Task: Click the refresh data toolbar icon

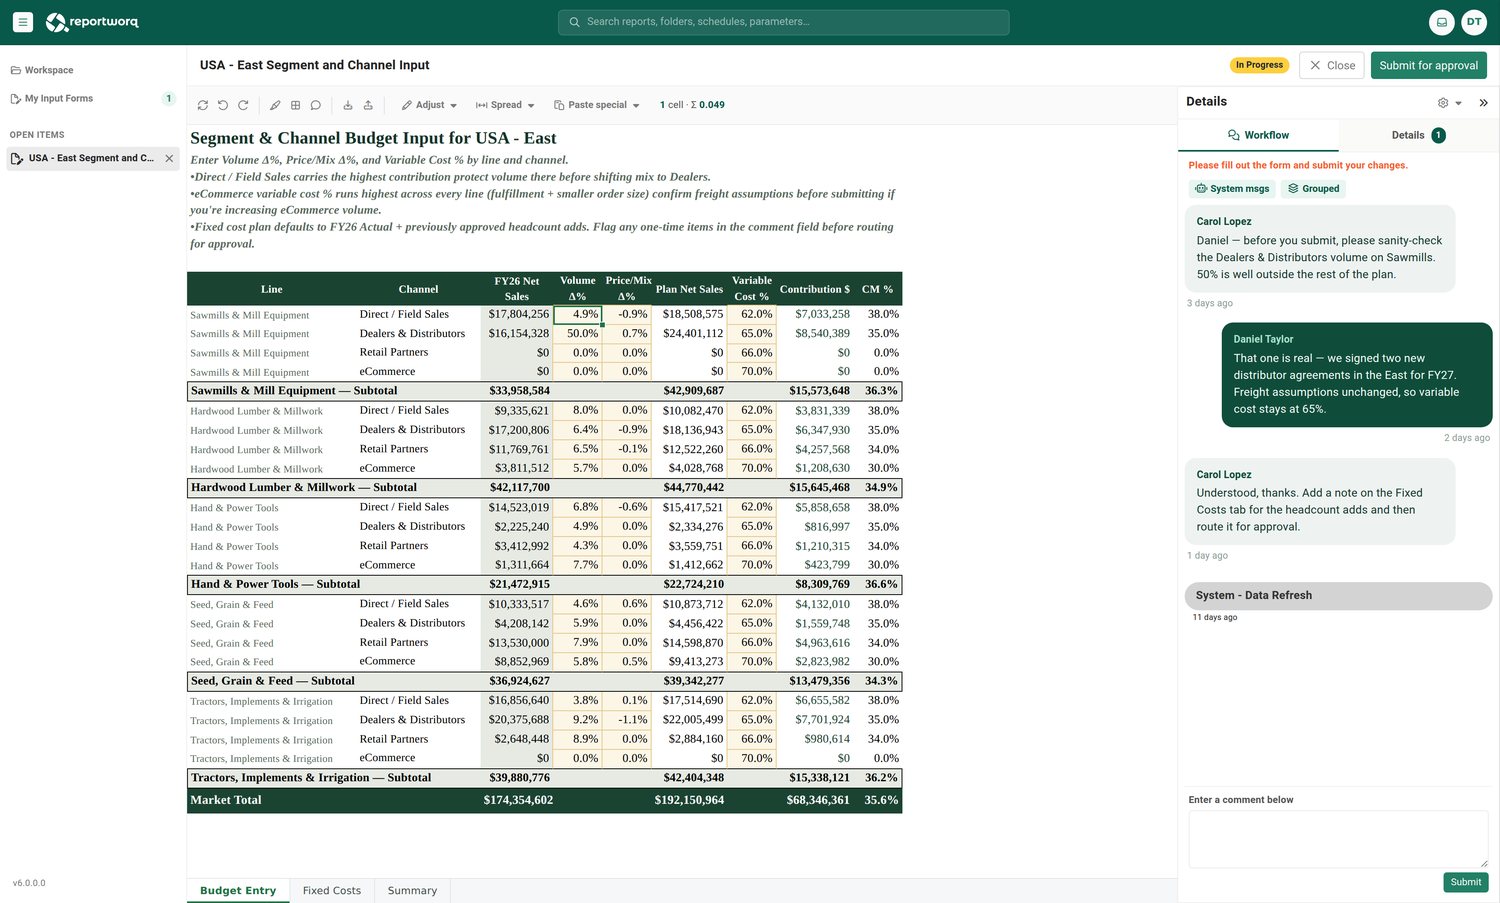Action: tap(203, 105)
